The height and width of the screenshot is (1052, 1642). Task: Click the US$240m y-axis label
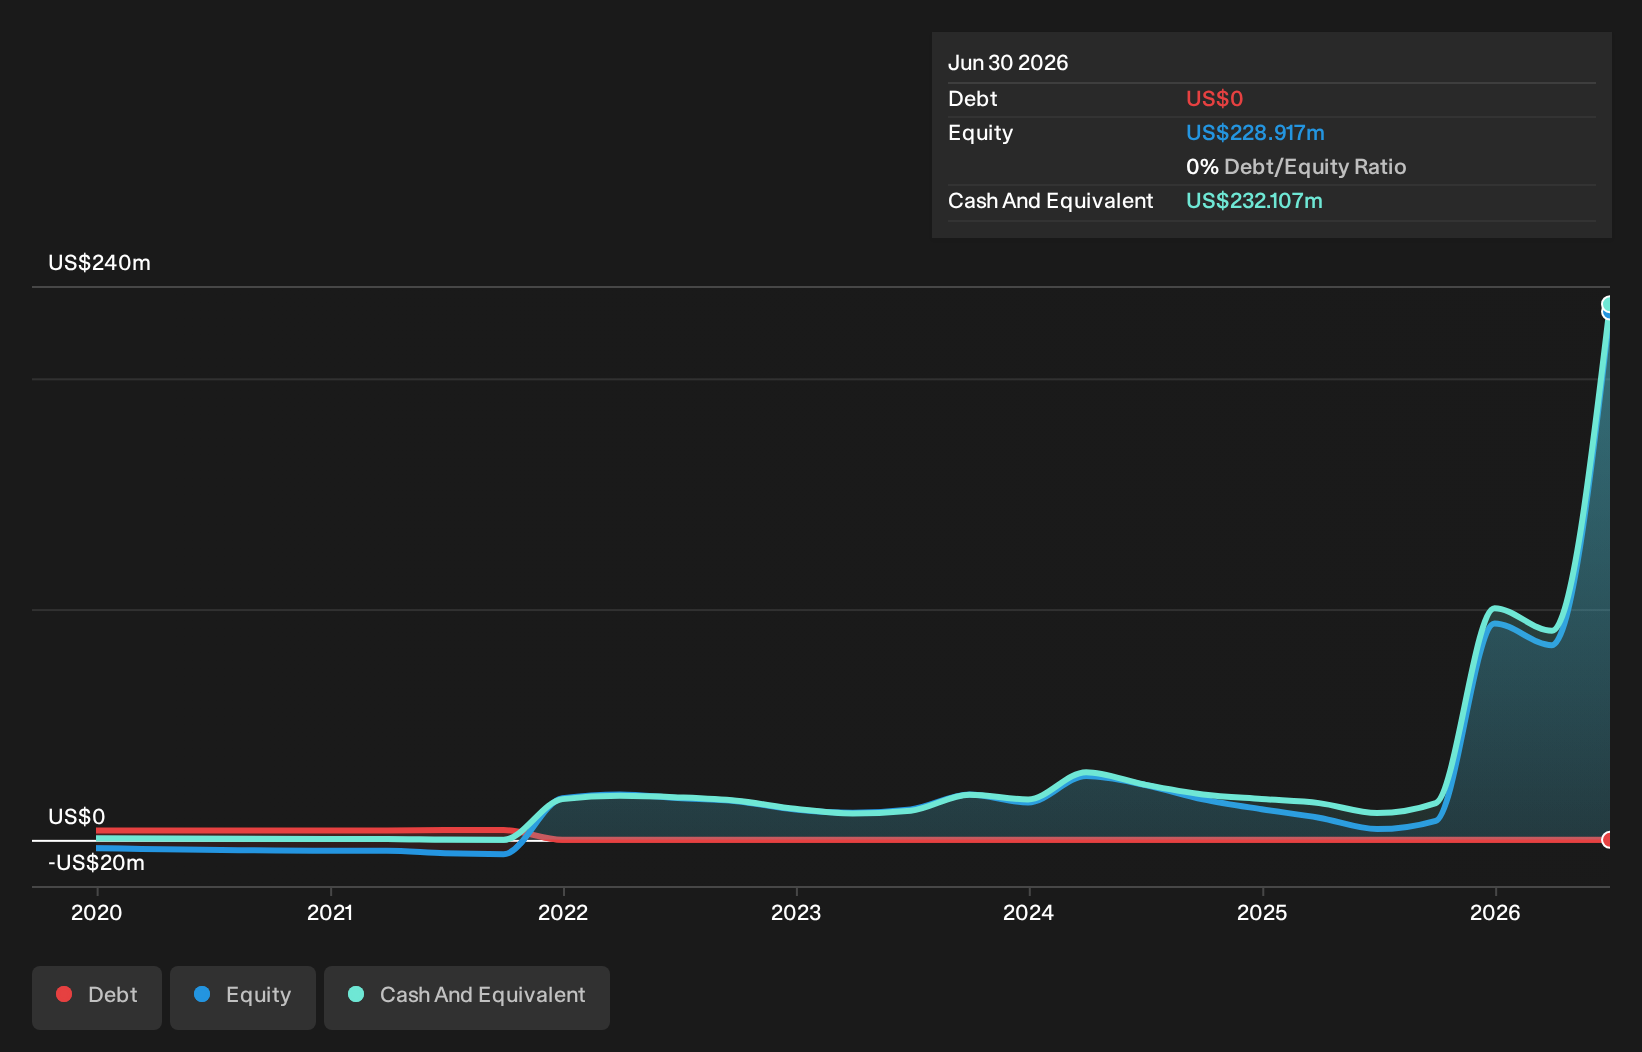click(100, 263)
